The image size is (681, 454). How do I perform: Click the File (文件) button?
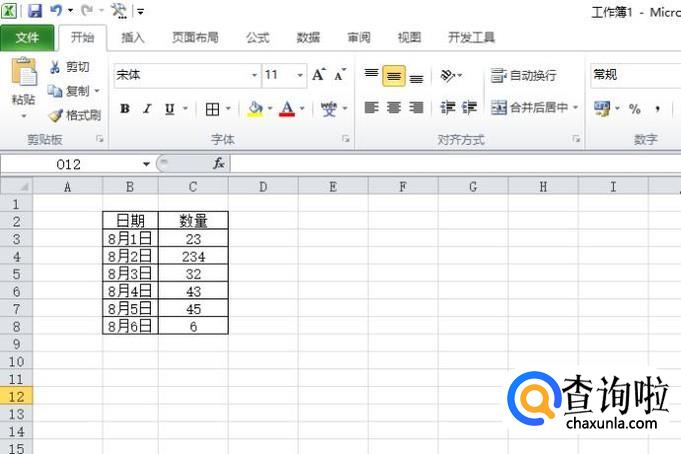tap(27, 38)
